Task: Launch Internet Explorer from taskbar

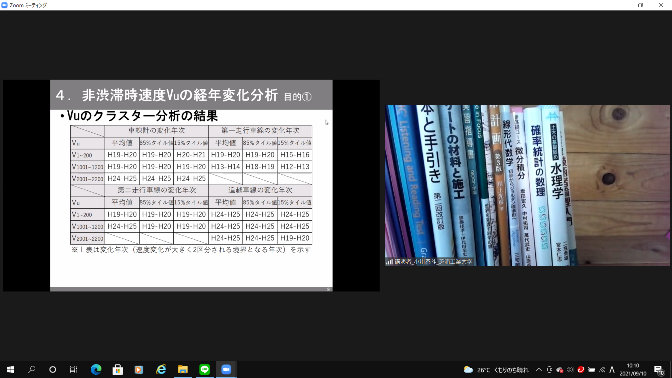Action: tap(161, 369)
